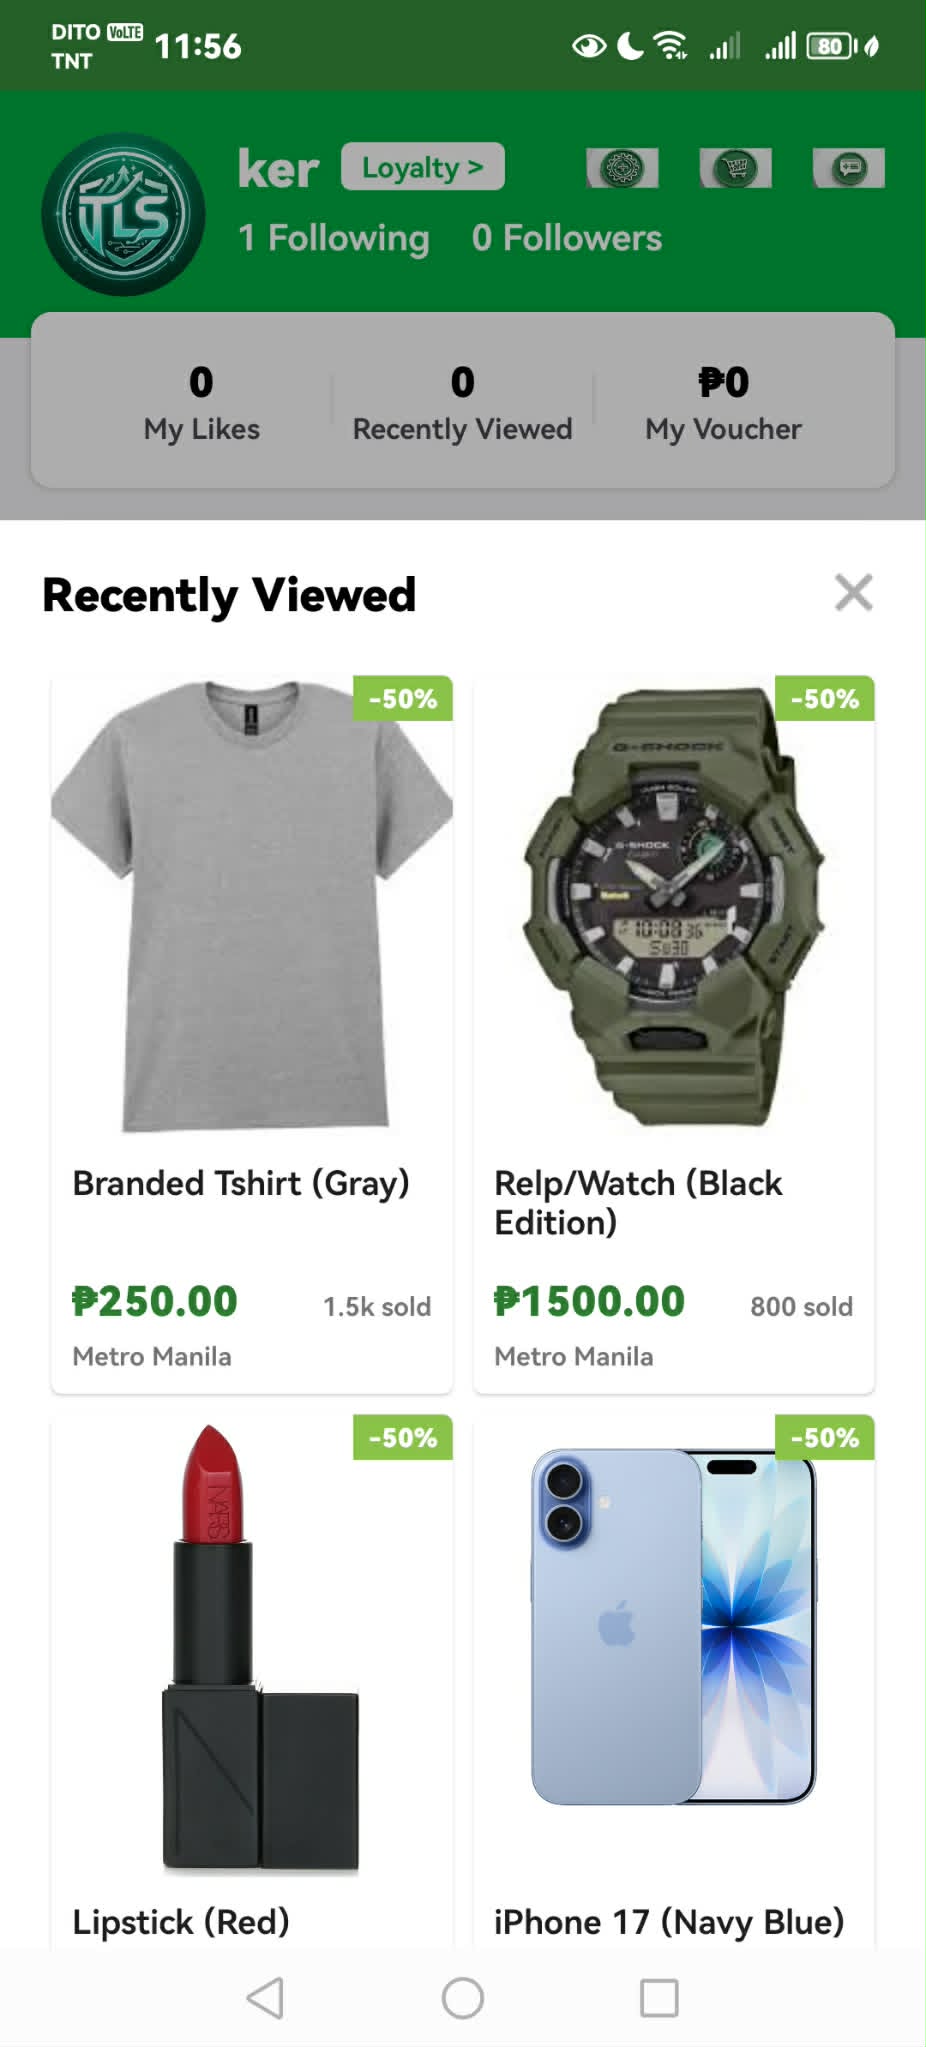The height and width of the screenshot is (2047, 926).
Task: Open the Recently Viewed counter tab
Action: point(462,403)
